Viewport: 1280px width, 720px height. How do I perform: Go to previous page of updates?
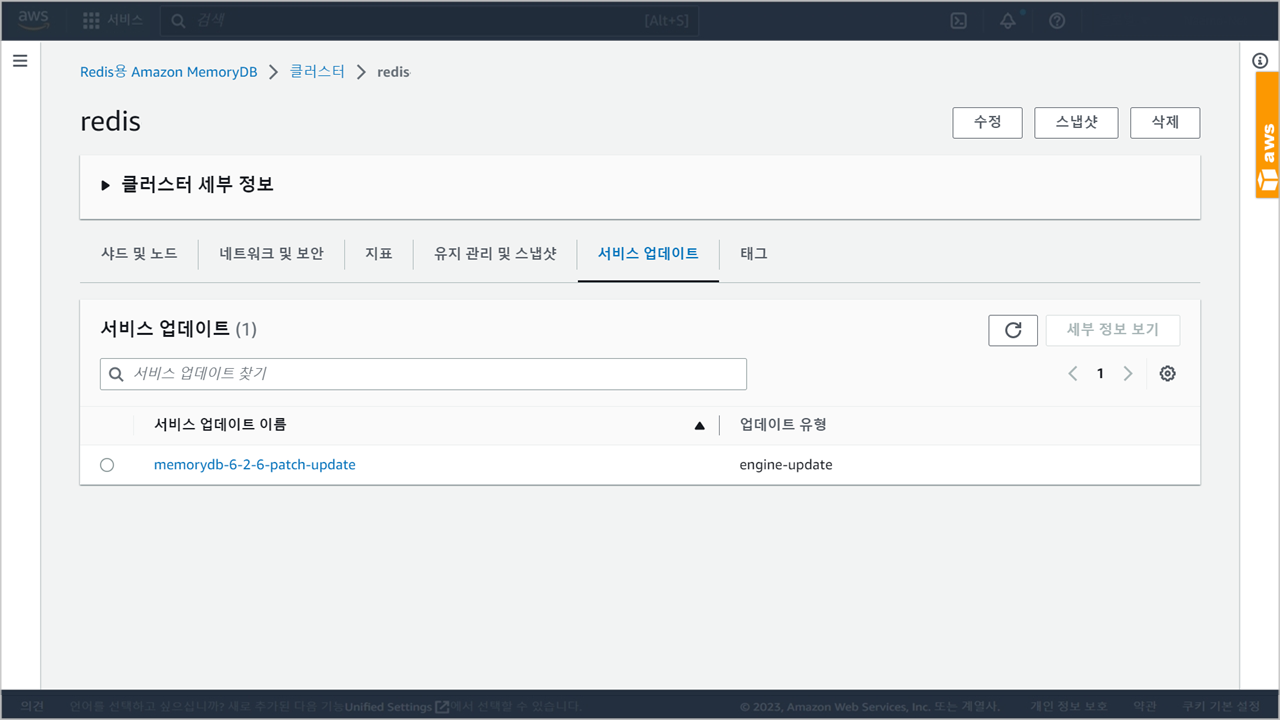point(1073,373)
